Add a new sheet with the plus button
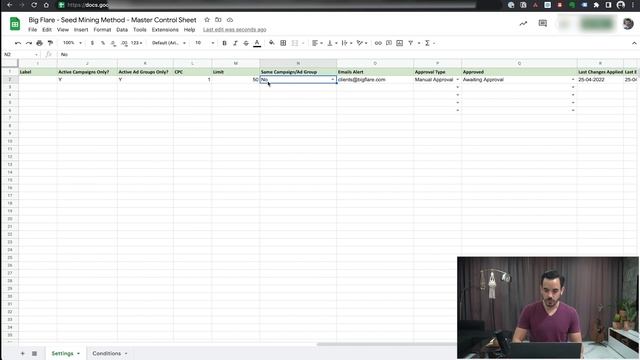Viewport: 640px width, 360px height. pos(22,353)
